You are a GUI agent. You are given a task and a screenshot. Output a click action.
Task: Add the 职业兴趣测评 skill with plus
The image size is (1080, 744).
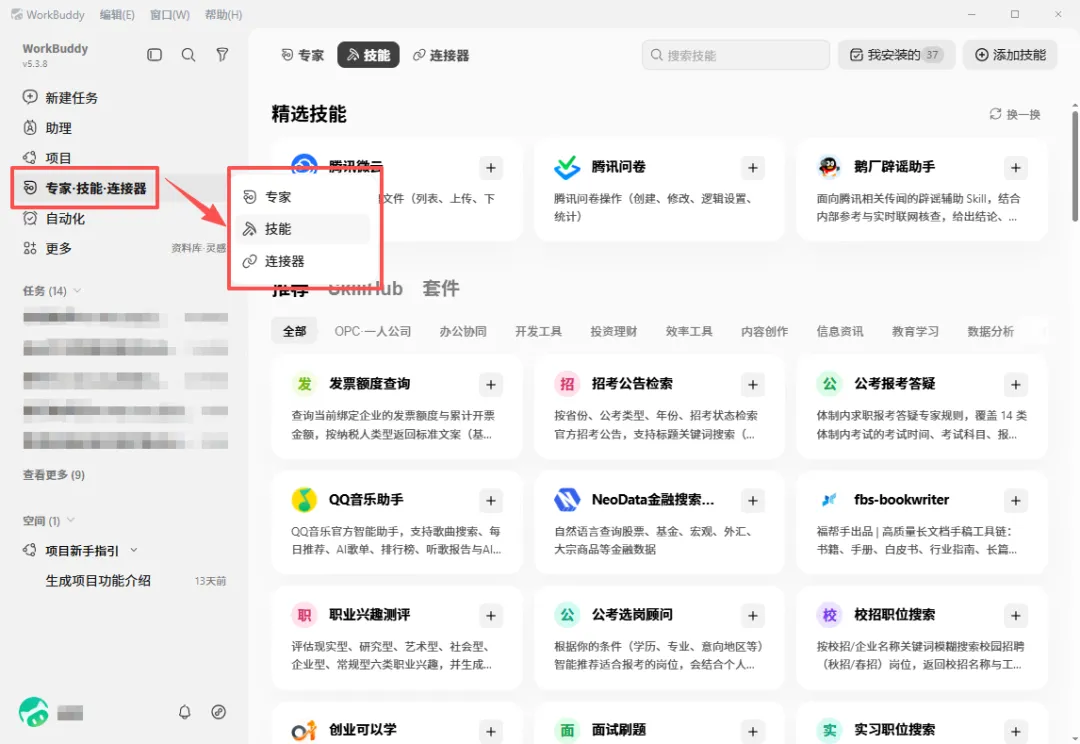click(490, 615)
